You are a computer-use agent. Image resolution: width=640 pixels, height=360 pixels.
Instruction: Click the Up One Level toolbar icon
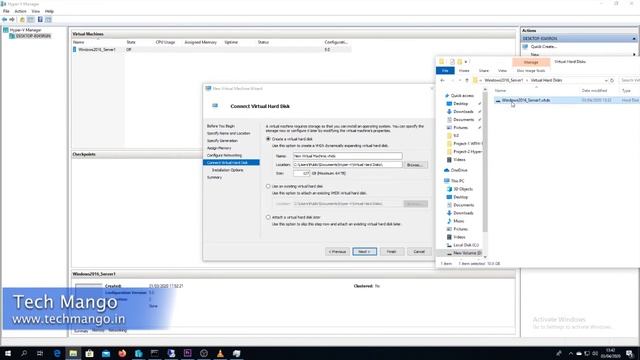22,20
